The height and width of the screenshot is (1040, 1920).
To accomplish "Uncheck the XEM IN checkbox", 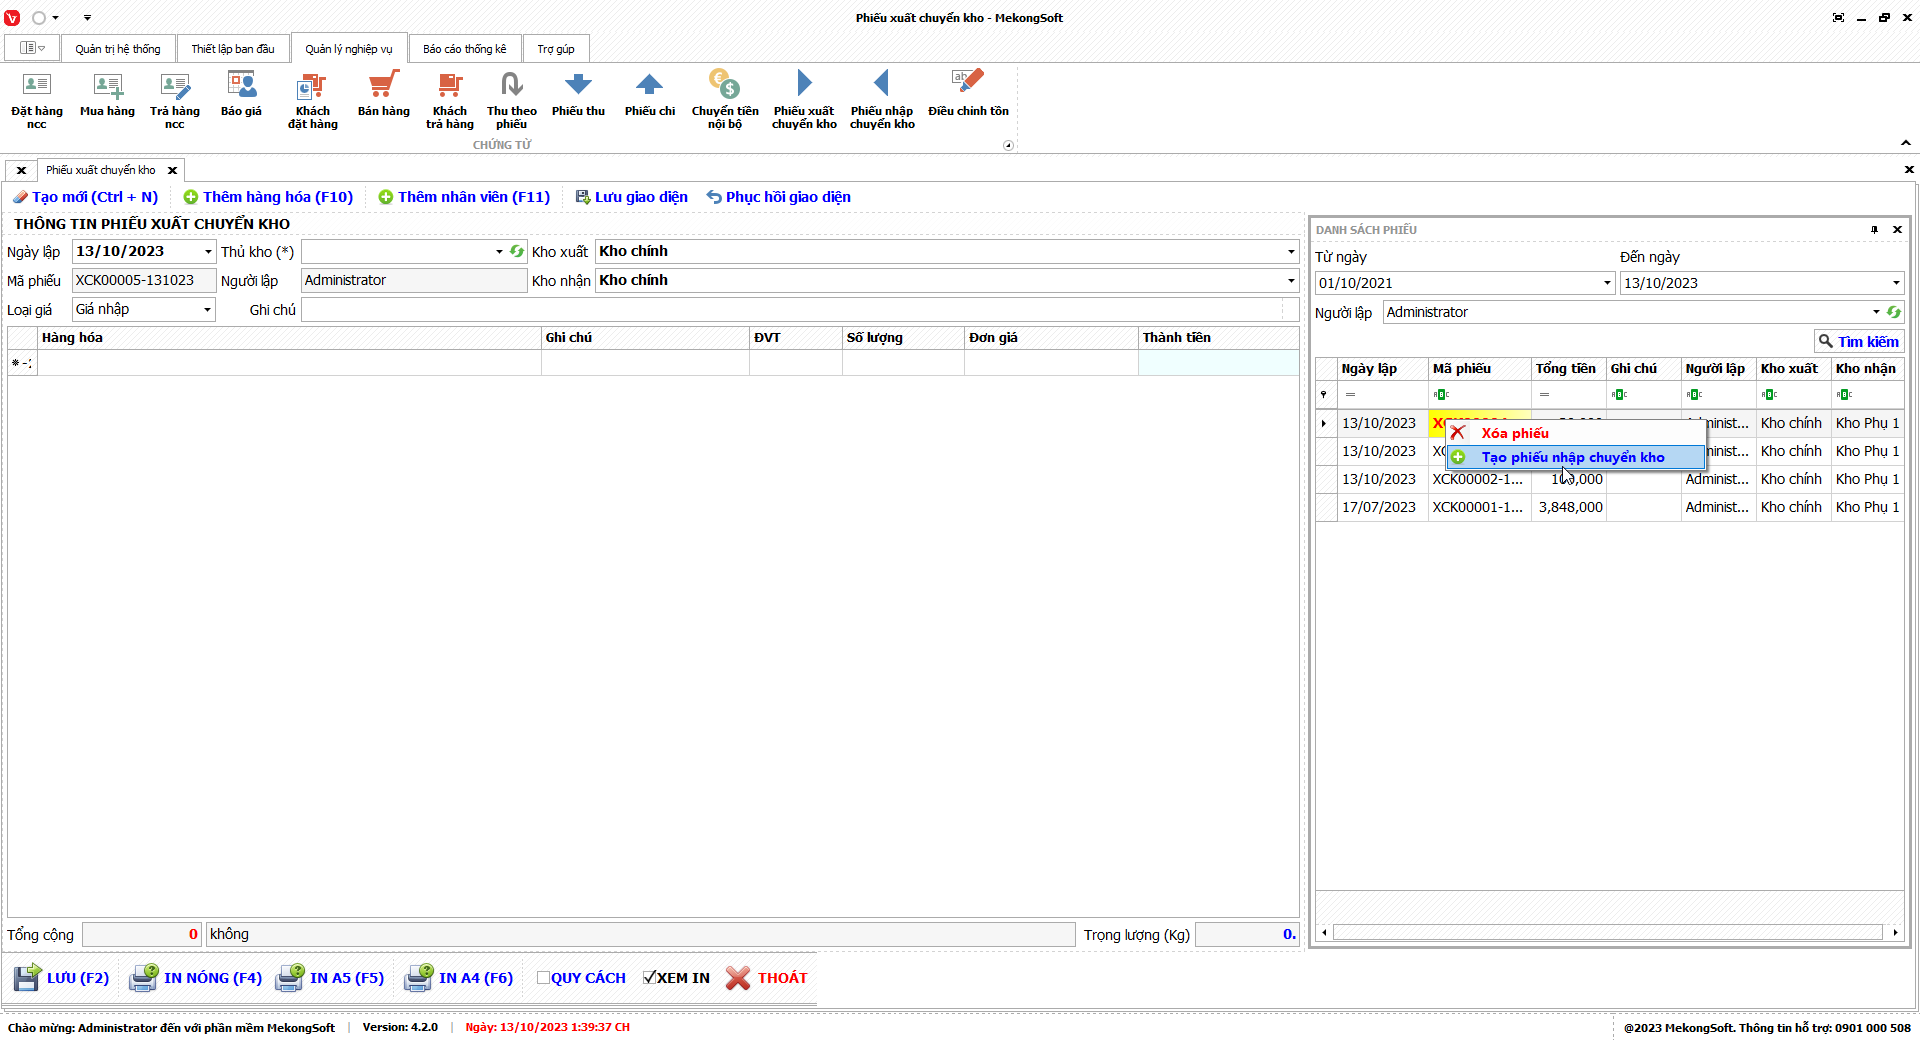I will click(x=650, y=978).
